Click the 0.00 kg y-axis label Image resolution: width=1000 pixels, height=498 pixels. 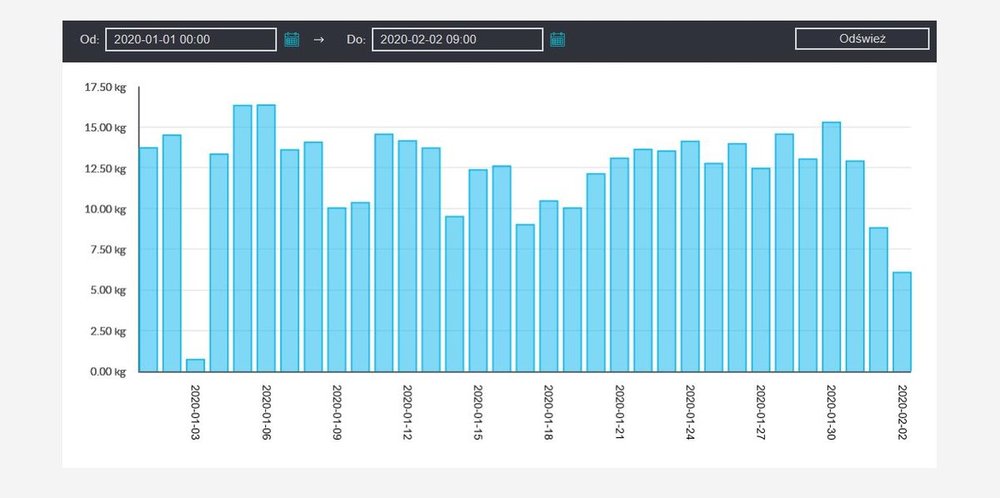pyautogui.click(x=106, y=372)
